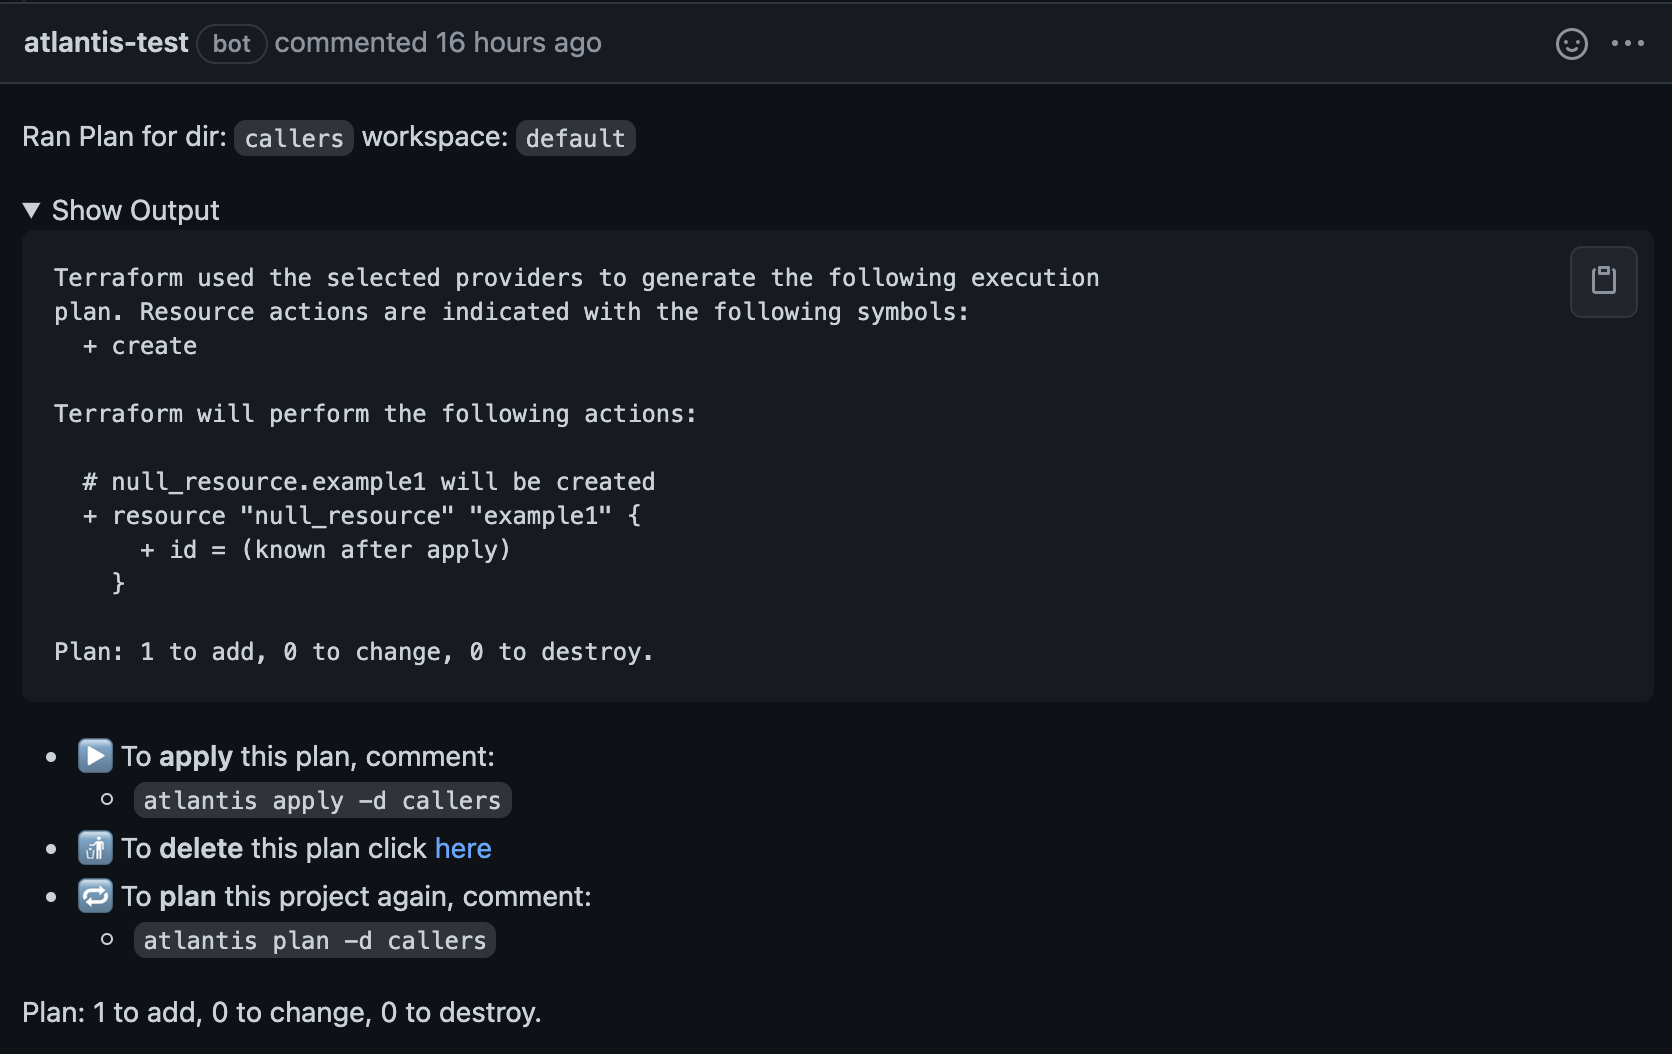Select the delete plan trash icon
1672x1054 pixels.
[95, 848]
